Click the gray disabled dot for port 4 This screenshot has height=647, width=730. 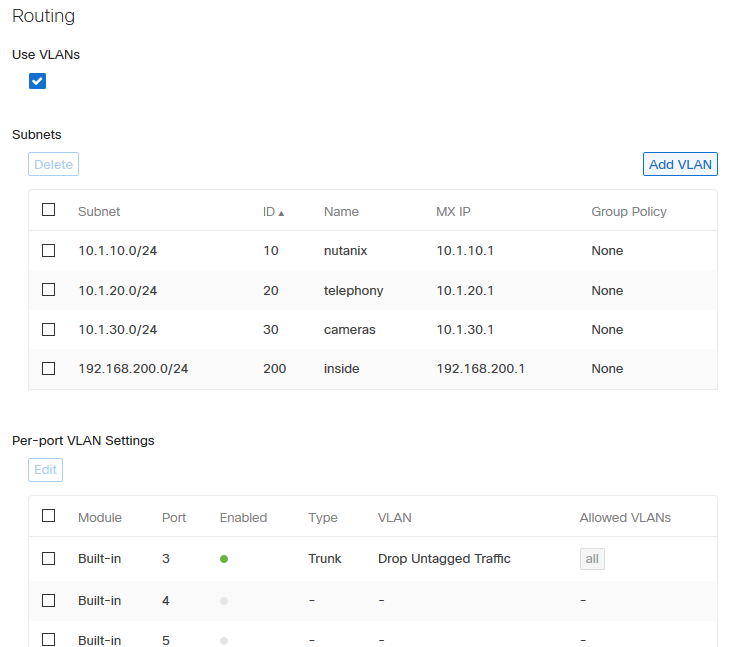coord(224,601)
